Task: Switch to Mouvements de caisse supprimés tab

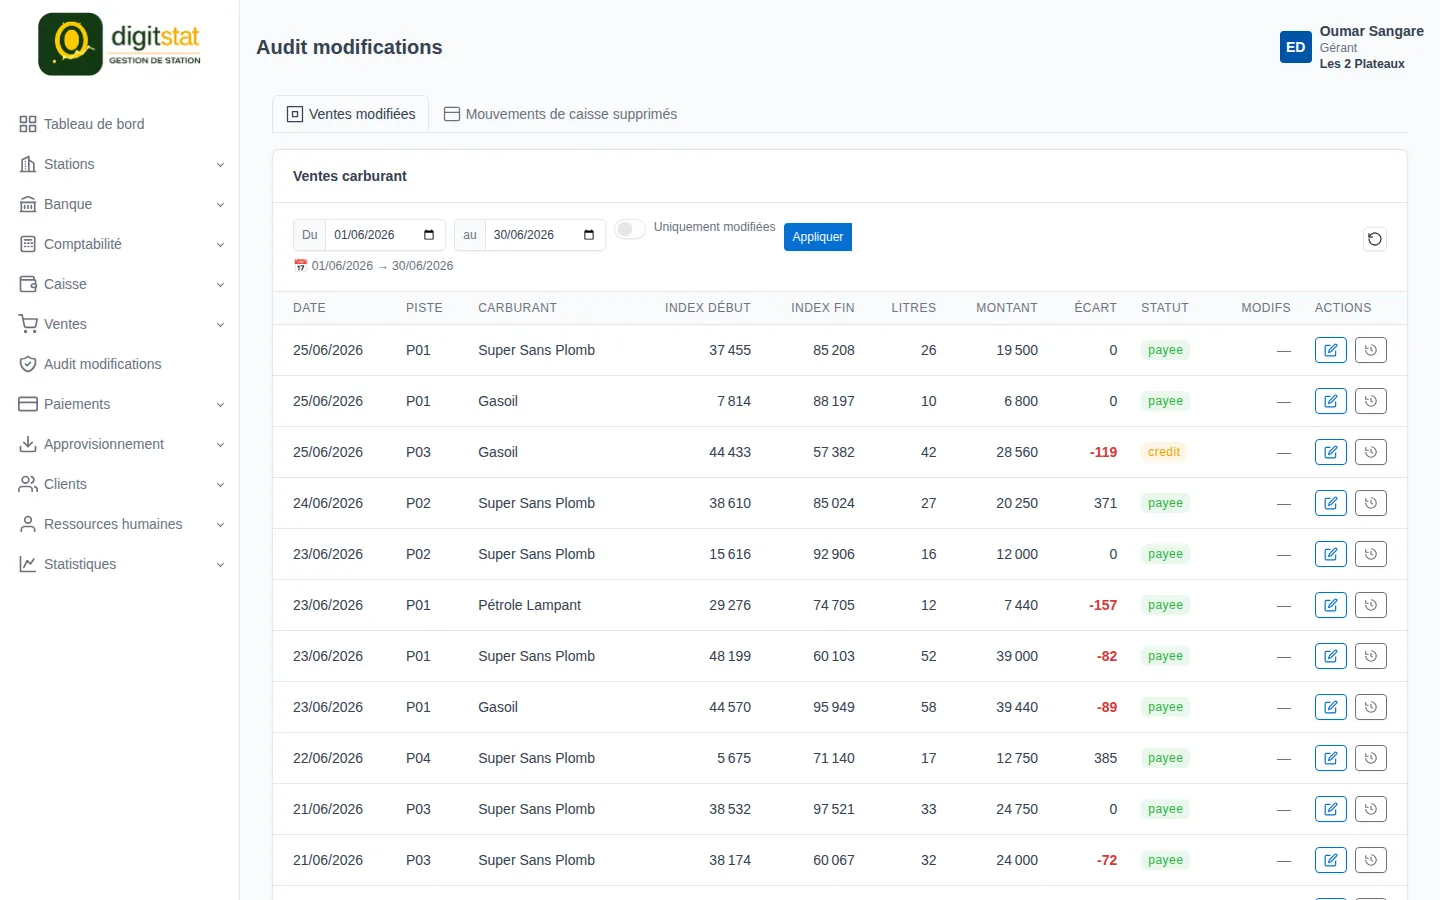Action: (x=560, y=114)
